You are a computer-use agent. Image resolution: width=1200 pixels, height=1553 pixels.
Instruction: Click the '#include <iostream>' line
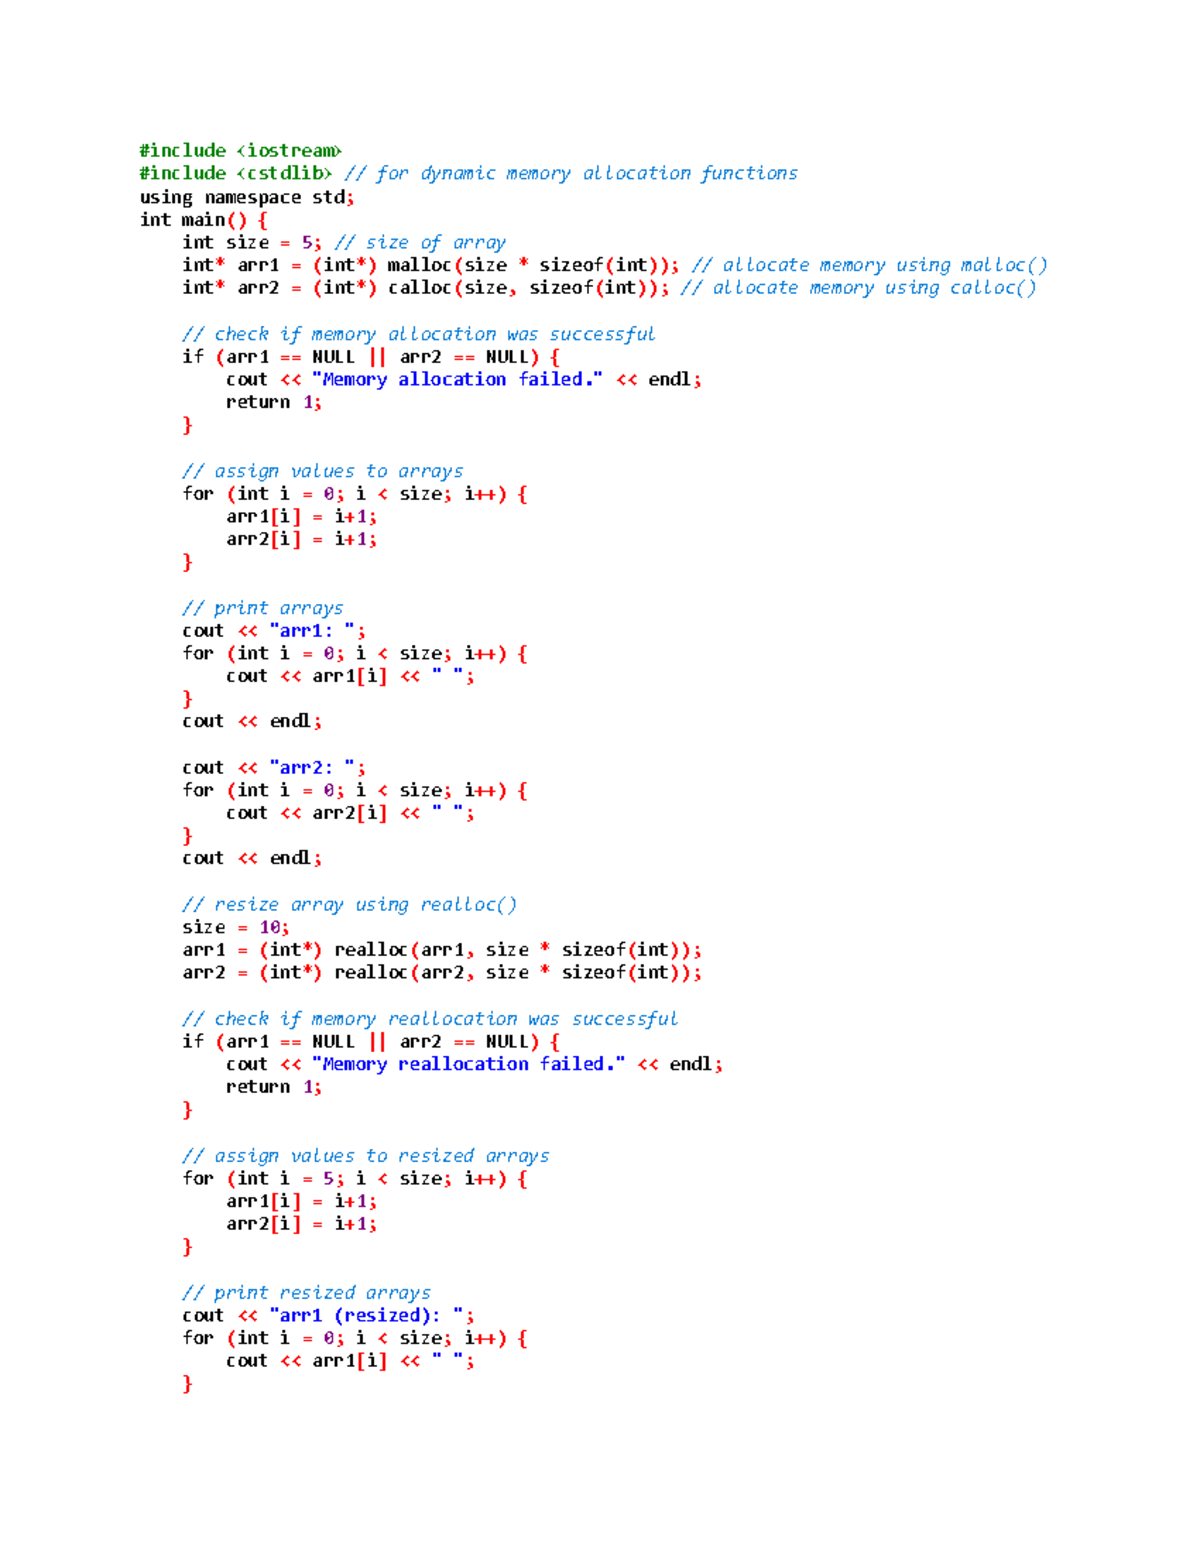[x=240, y=150]
